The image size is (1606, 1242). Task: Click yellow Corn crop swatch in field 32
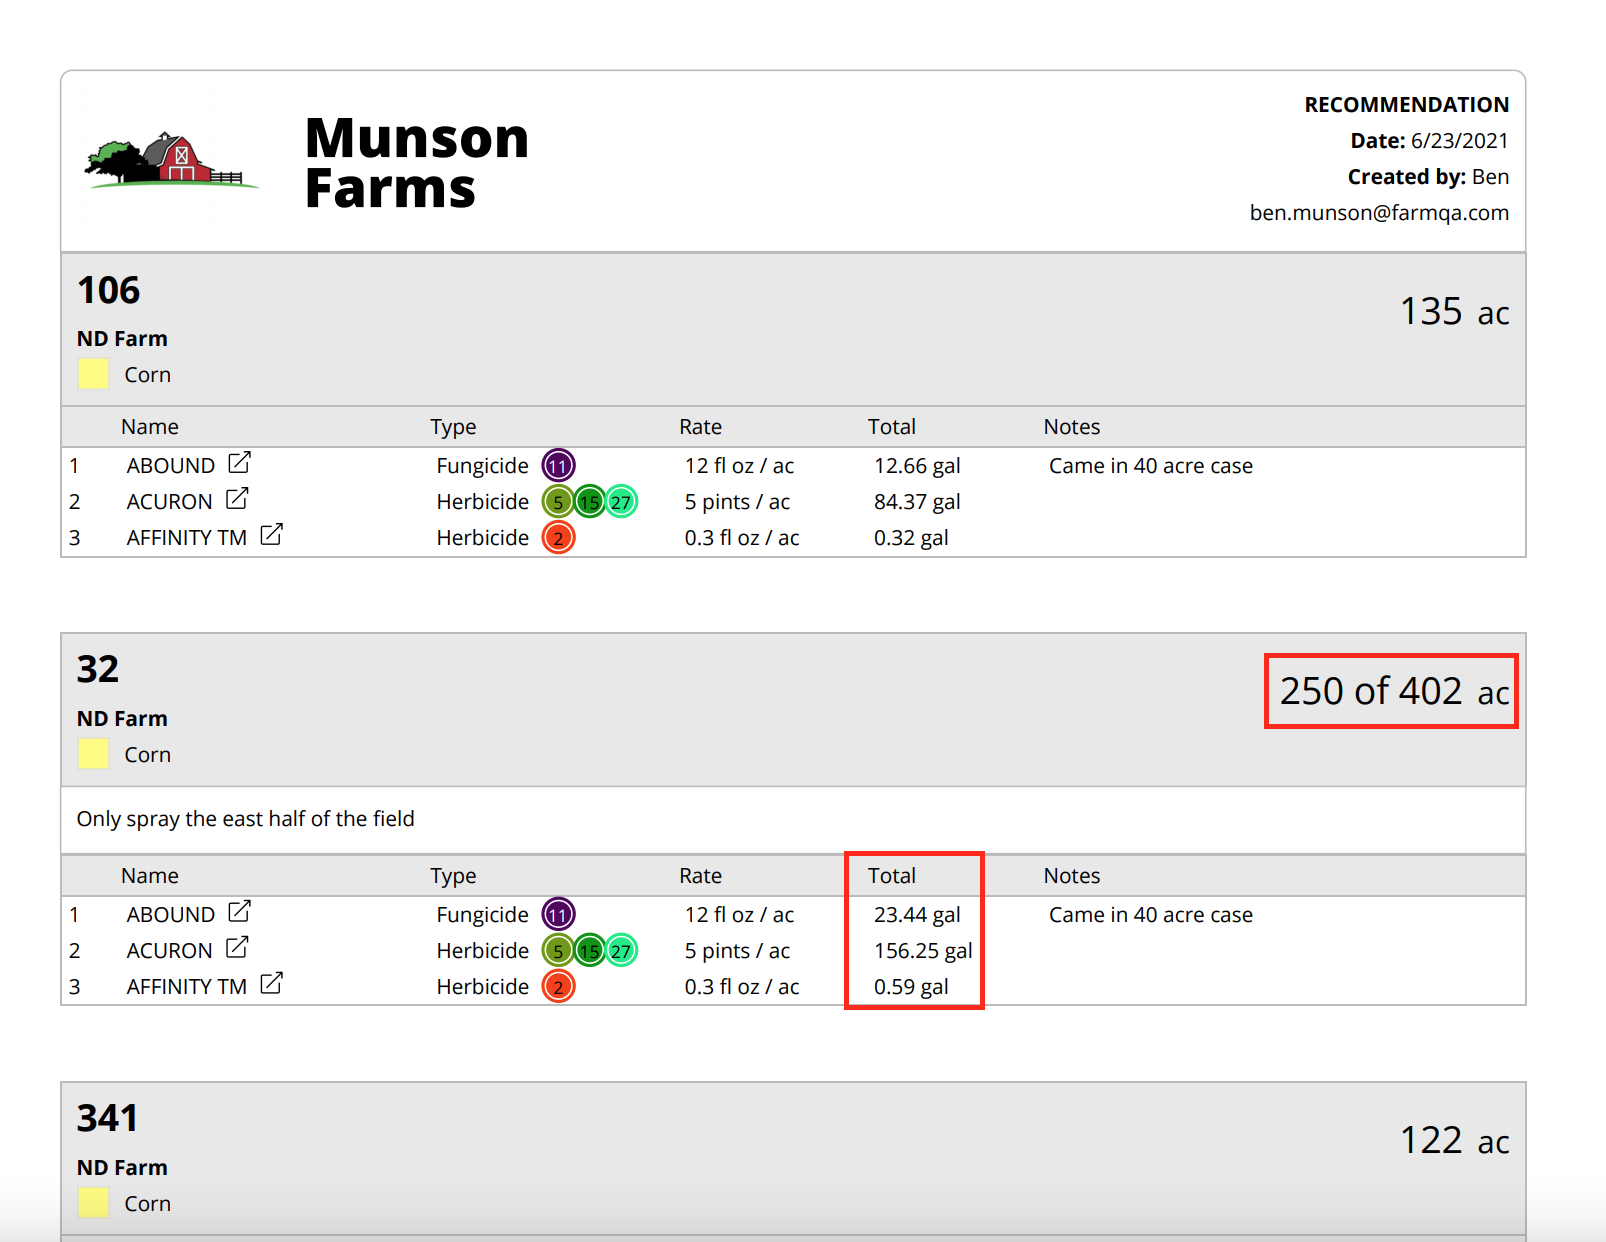93,754
